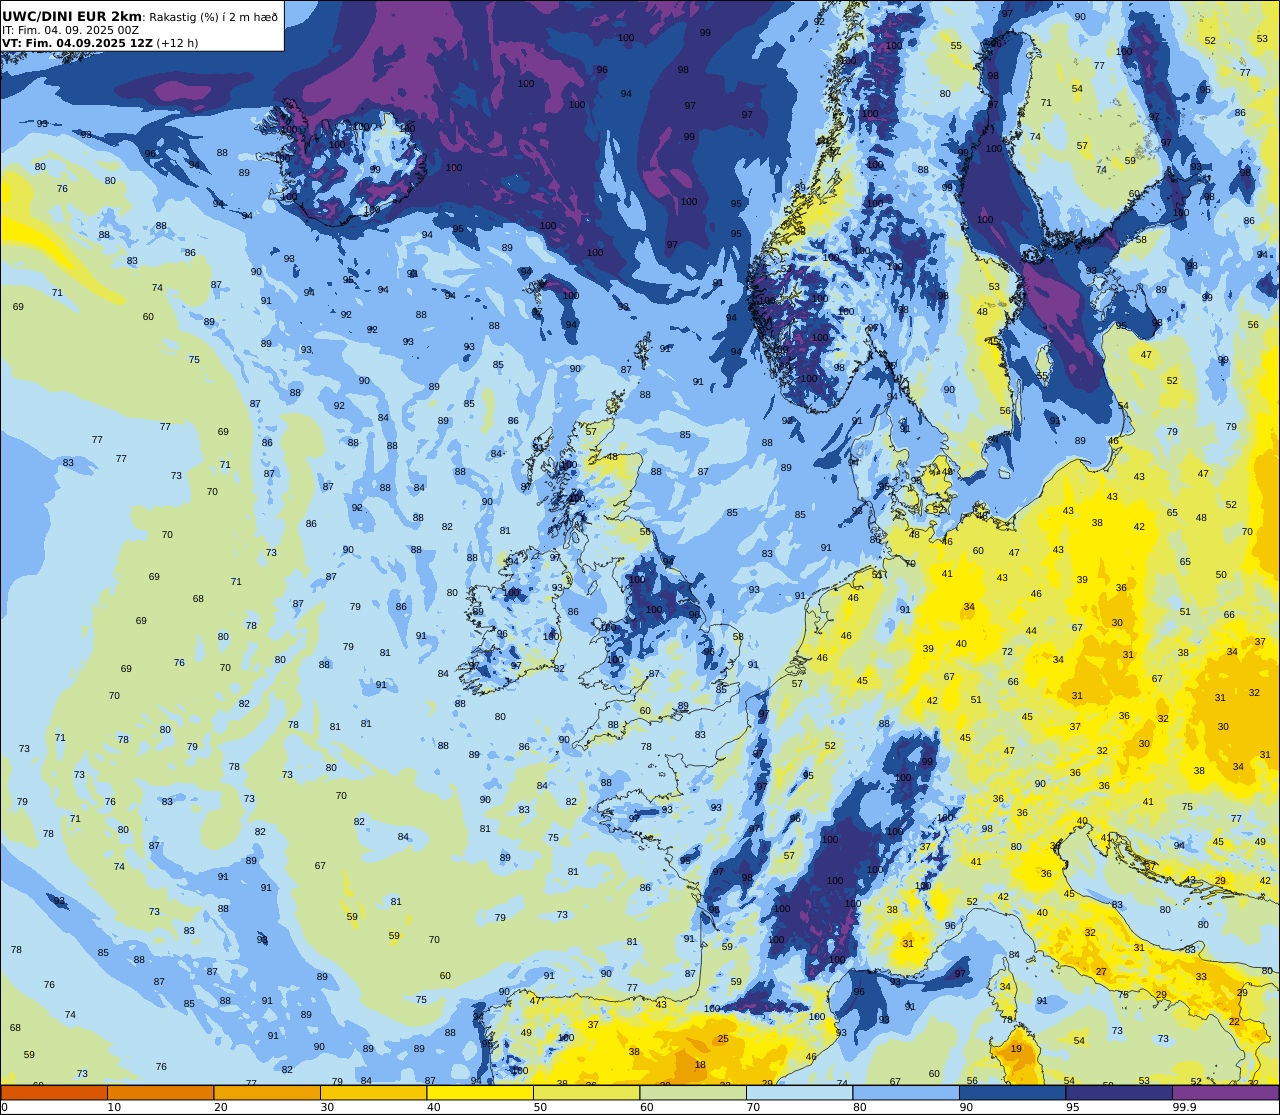
Task: Click the 'Rakastig (%) í 2 m hæð' caption
Action: [x=213, y=17]
